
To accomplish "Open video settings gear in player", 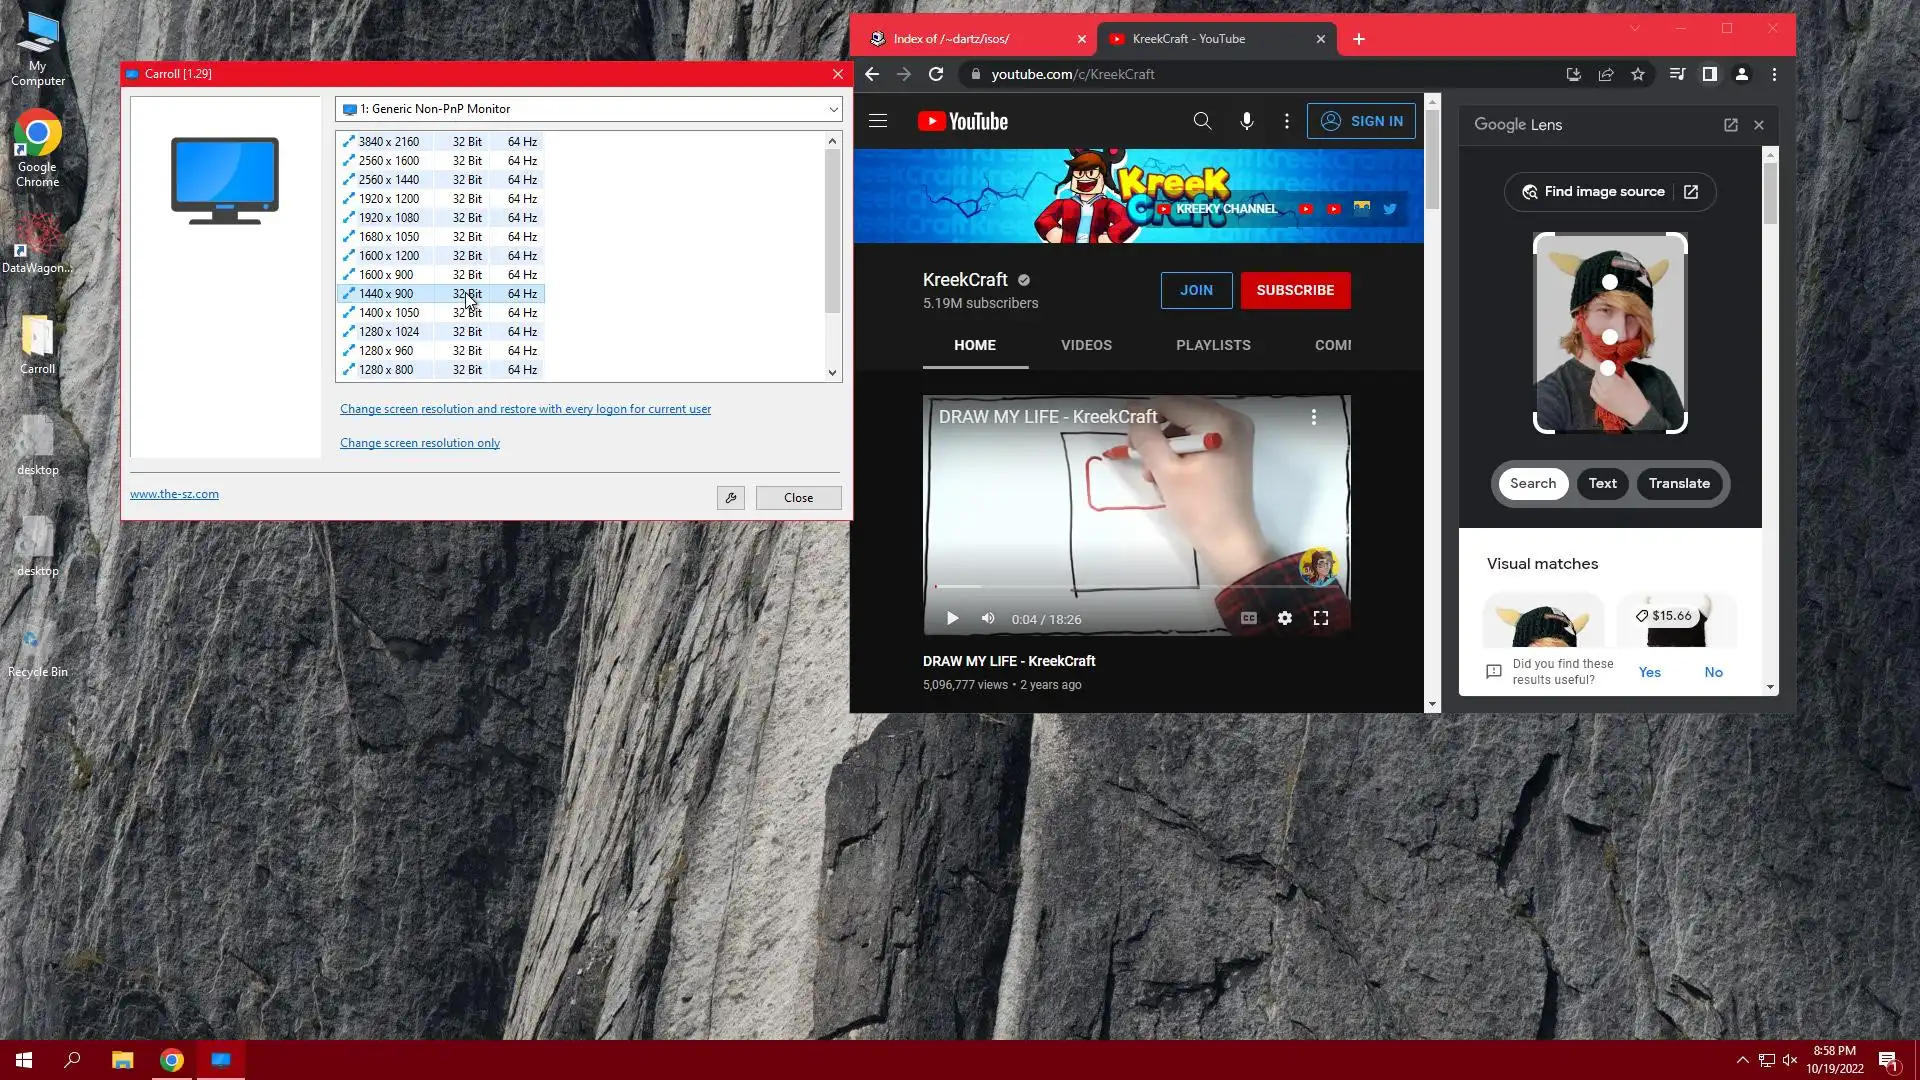I will [1284, 619].
